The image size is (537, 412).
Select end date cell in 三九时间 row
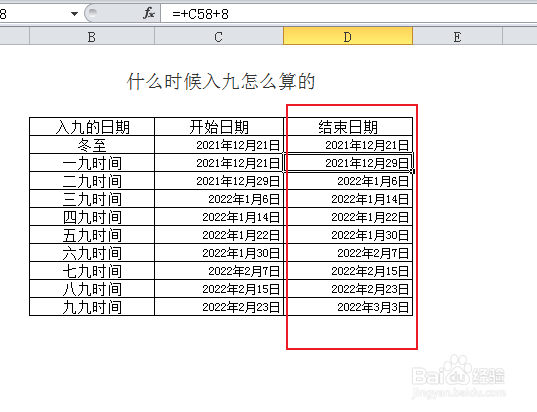[348, 199]
